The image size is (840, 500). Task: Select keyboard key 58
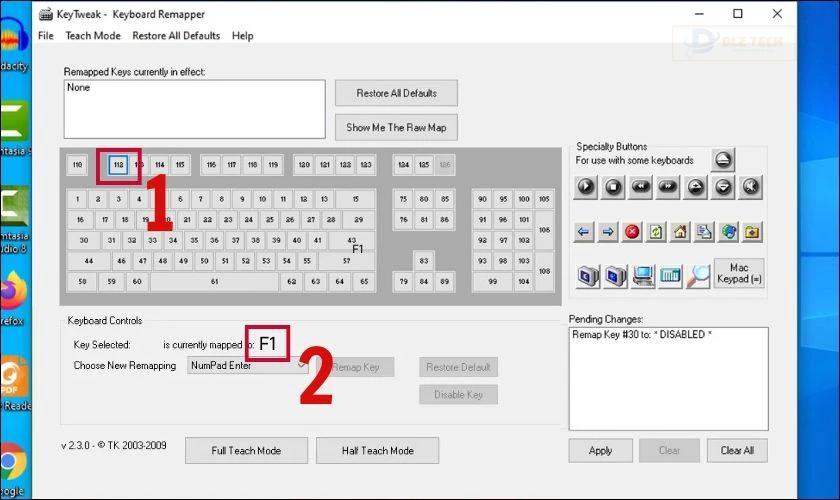point(82,282)
